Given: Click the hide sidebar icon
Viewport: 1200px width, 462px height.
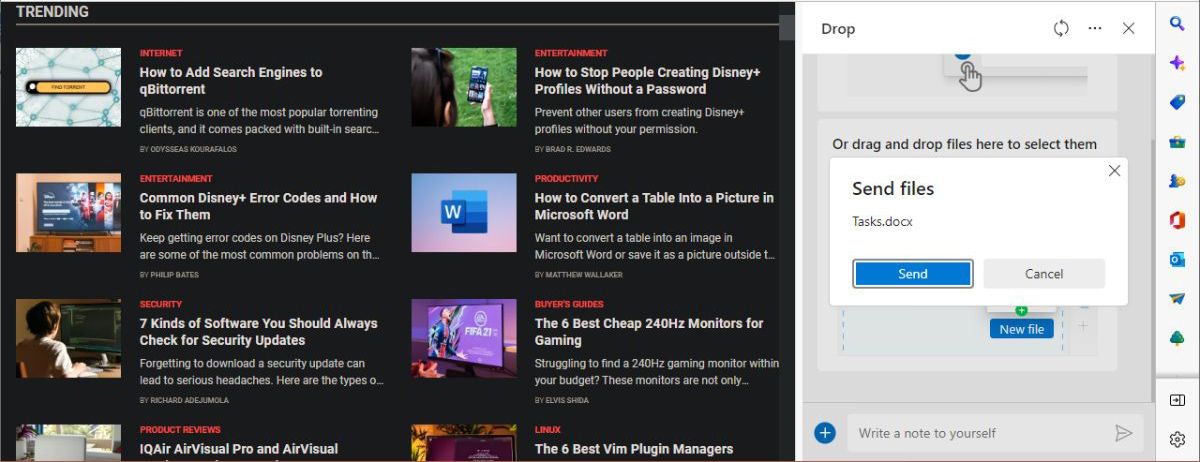Looking at the screenshot, I should click(x=1177, y=400).
